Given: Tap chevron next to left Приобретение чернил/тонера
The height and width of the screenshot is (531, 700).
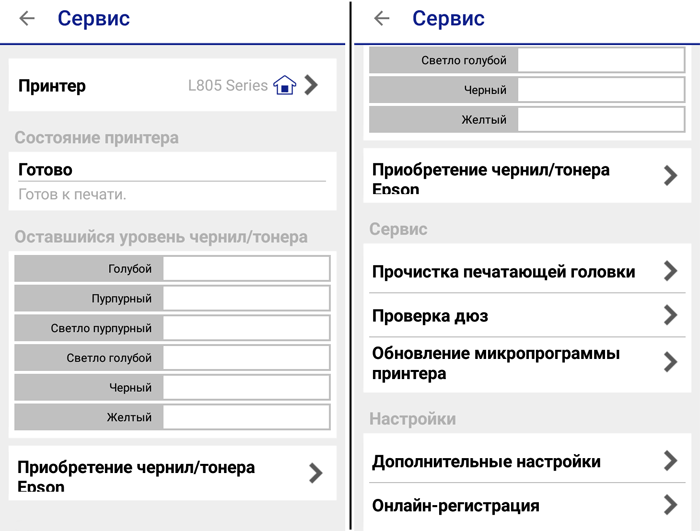Looking at the screenshot, I should coord(316,473).
